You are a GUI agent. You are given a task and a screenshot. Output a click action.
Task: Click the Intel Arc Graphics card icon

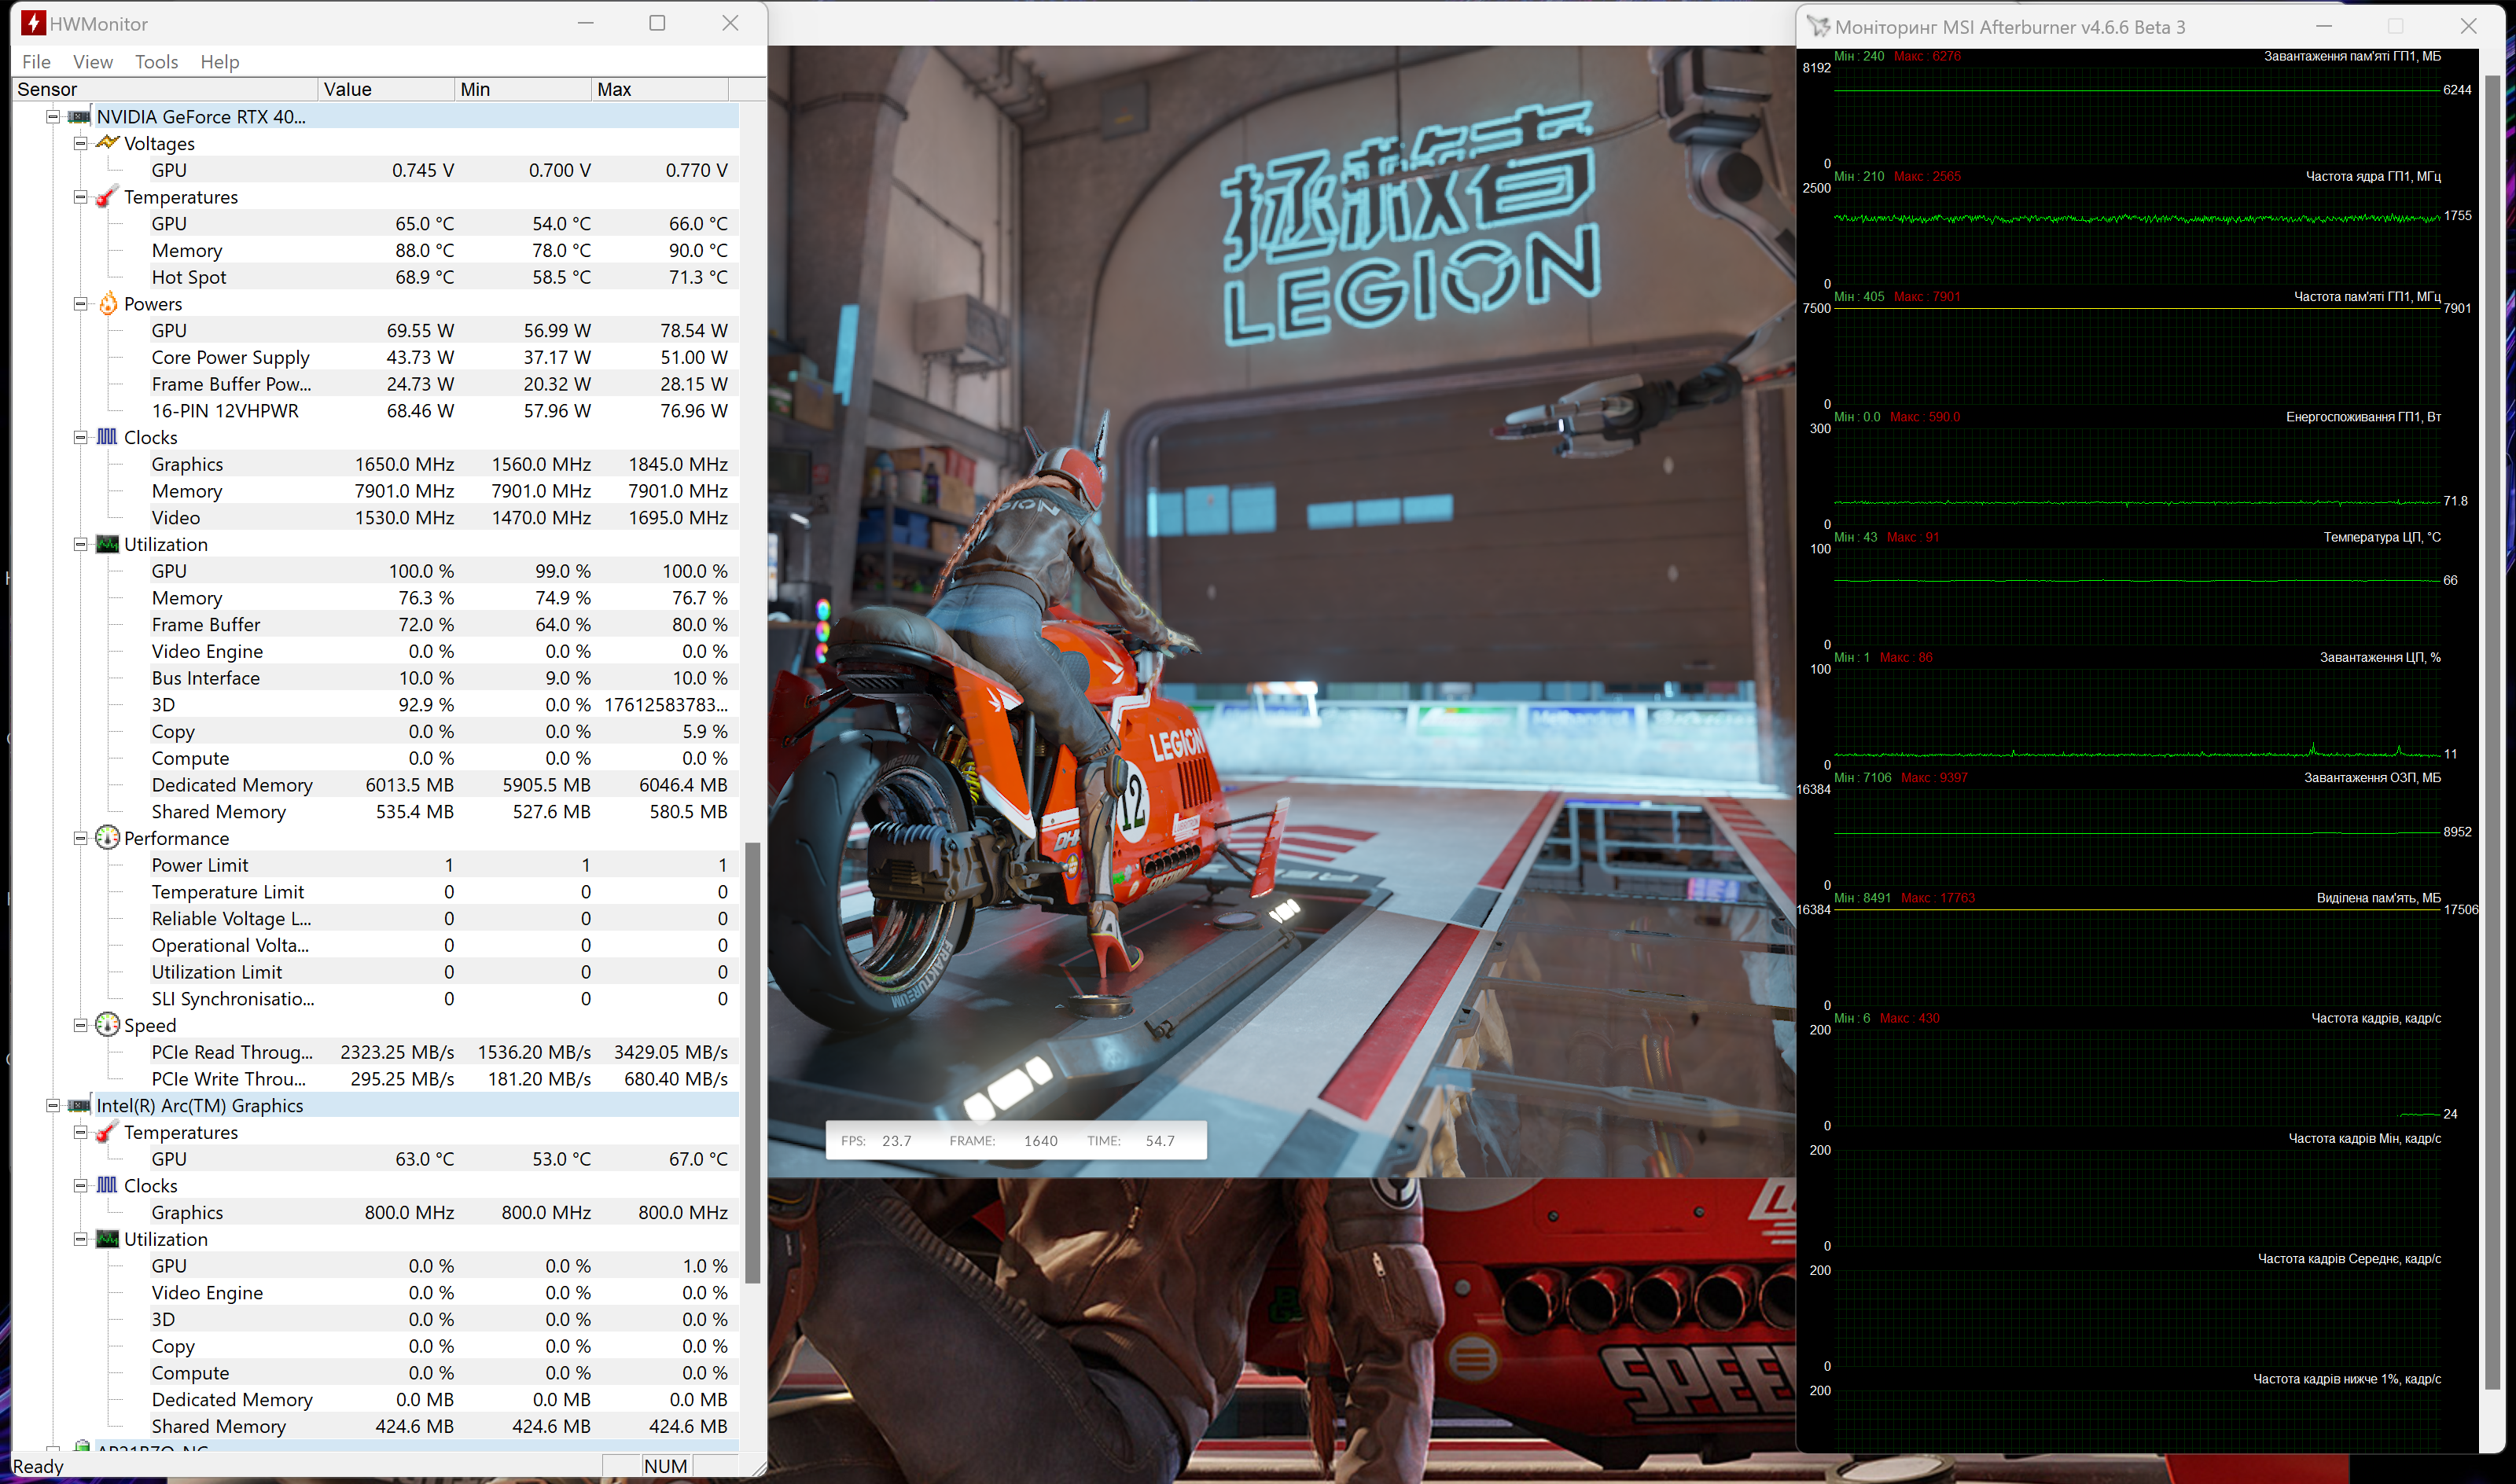pyautogui.click(x=79, y=1105)
